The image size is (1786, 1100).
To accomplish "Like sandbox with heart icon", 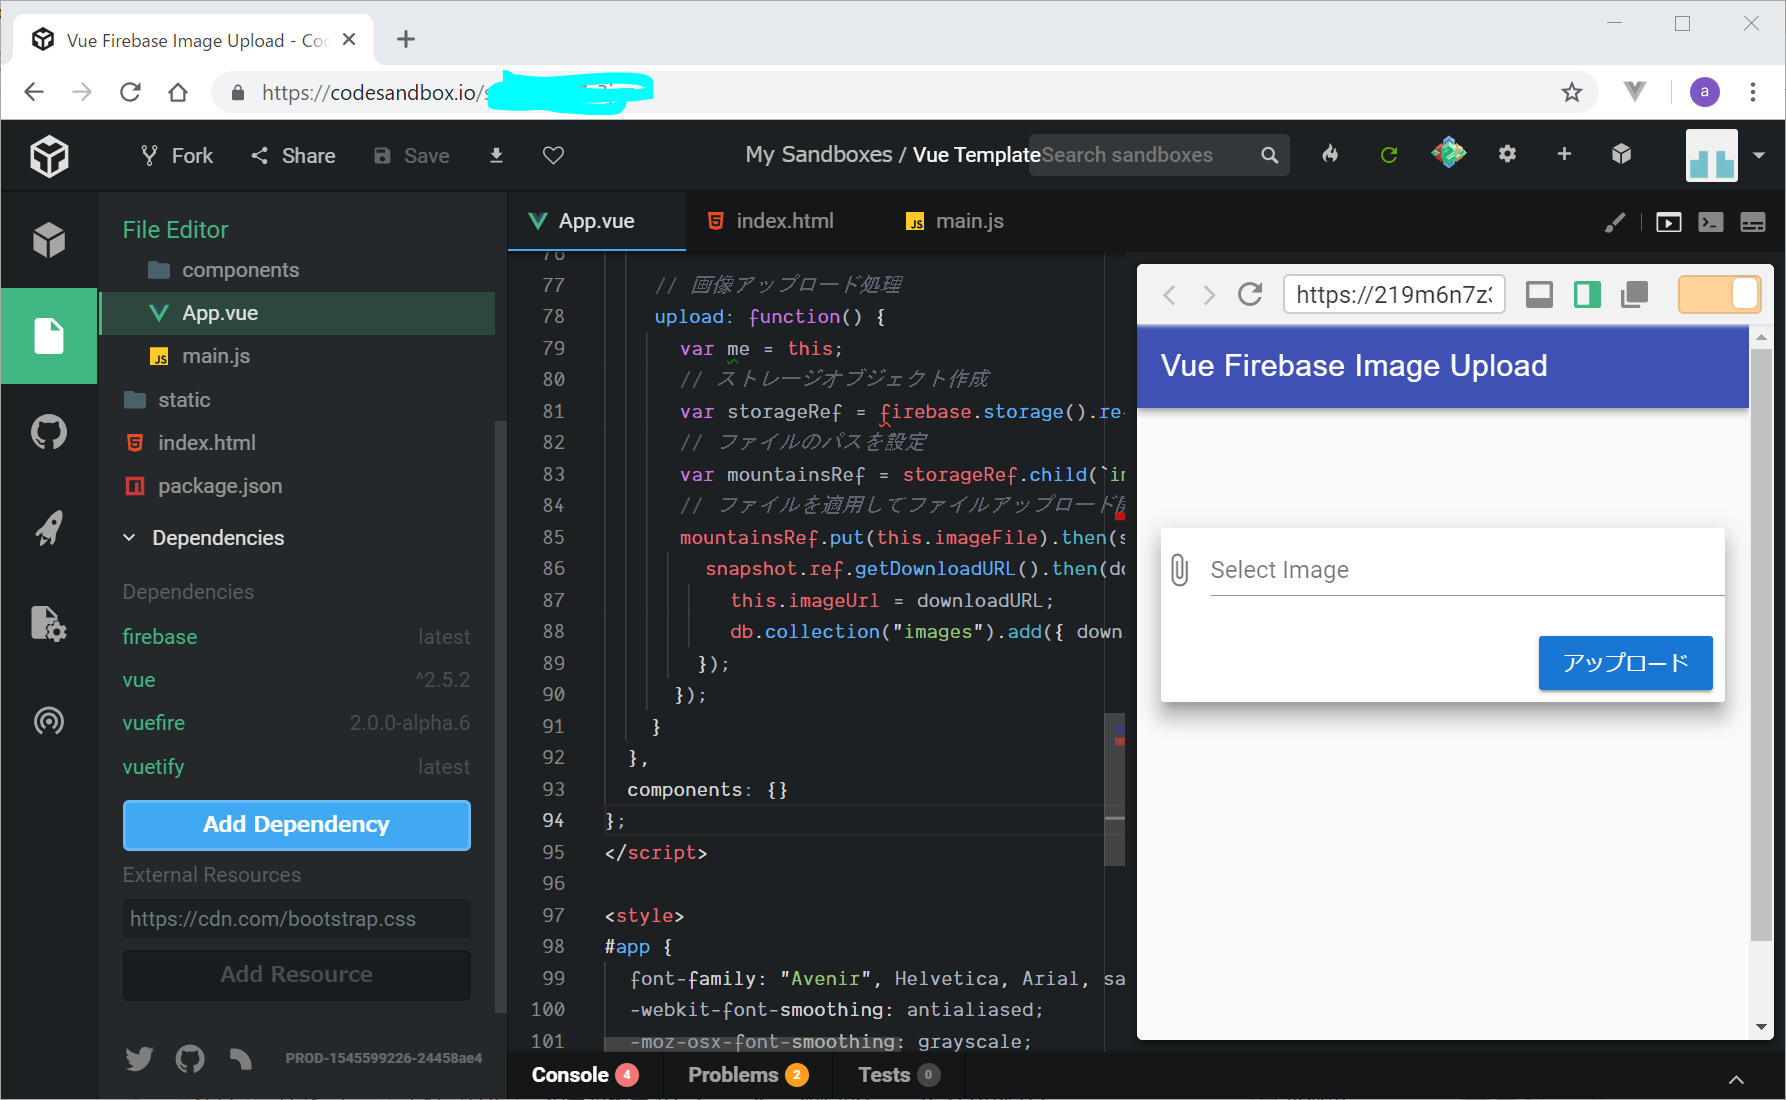I will coord(553,155).
